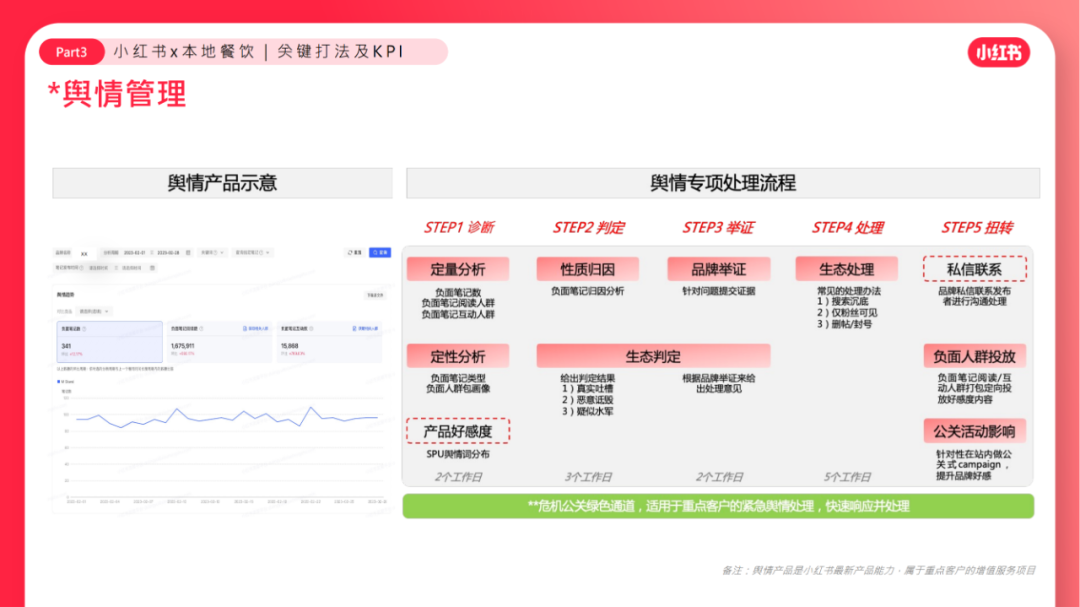The width and height of the screenshot is (1080, 607).
Task: Click the 定量分析 box
Action: (x=458, y=269)
